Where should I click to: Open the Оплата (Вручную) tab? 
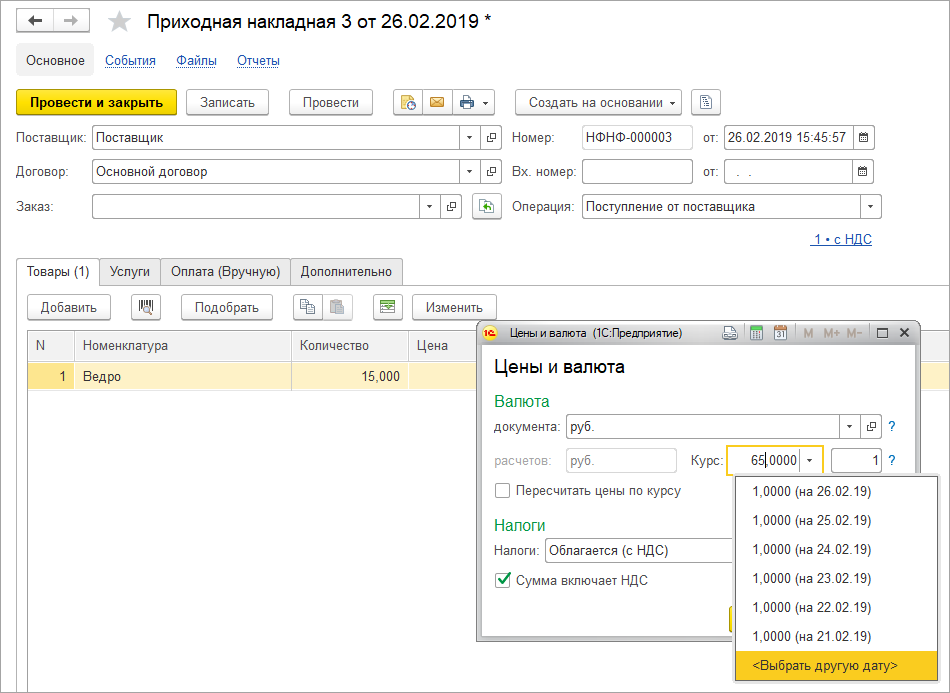(225, 271)
